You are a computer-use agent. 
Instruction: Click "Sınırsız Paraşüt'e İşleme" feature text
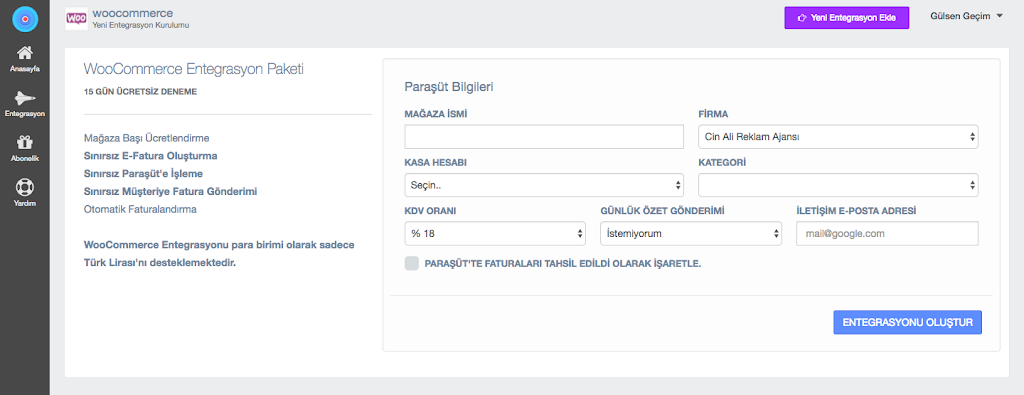144,174
